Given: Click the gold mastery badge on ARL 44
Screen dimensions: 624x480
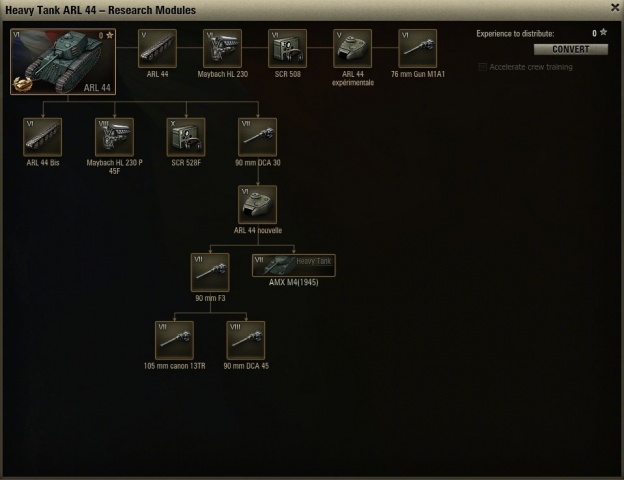Looking at the screenshot, I should point(23,84).
